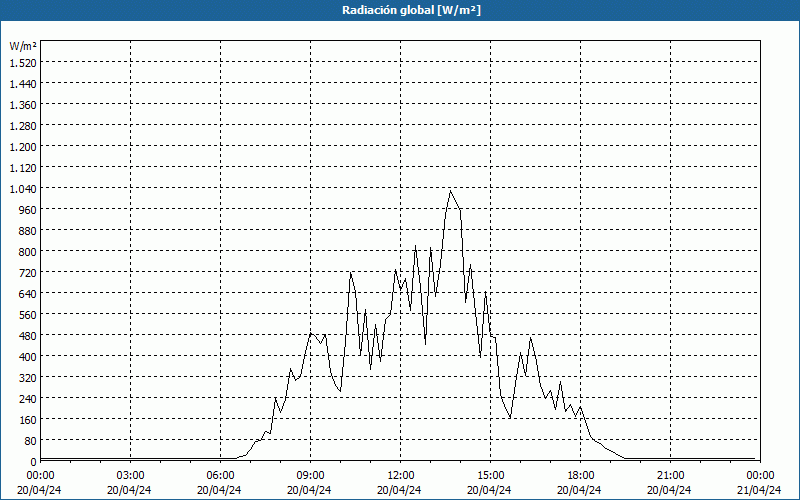
Task: Click the W/m² unit label
Action: (x=23, y=46)
